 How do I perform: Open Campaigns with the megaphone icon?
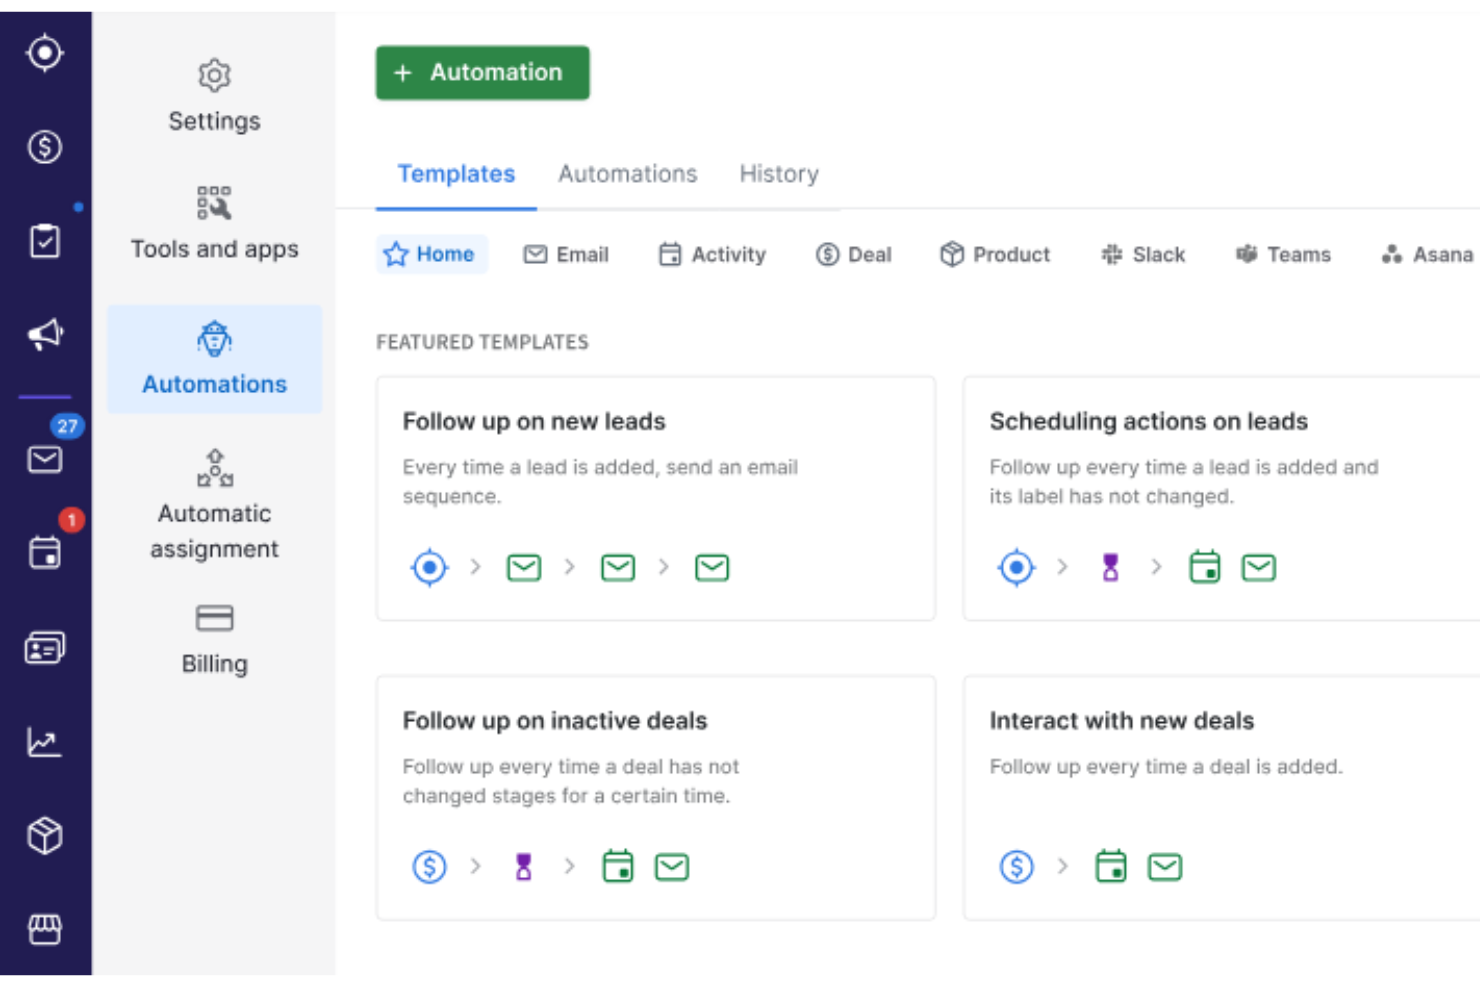[45, 334]
